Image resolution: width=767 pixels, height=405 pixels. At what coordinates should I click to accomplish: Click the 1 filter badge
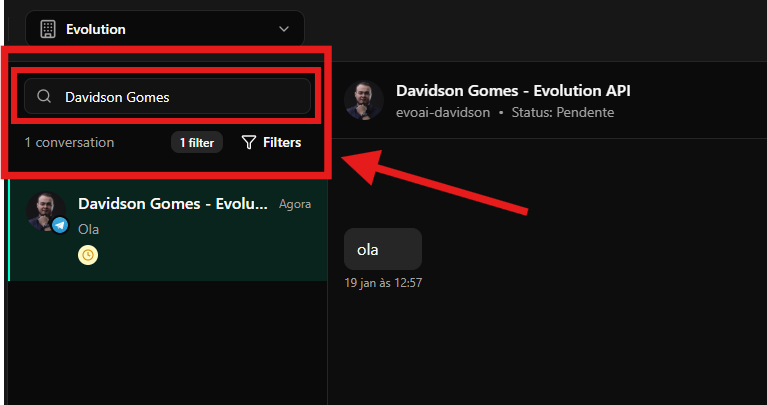(197, 142)
